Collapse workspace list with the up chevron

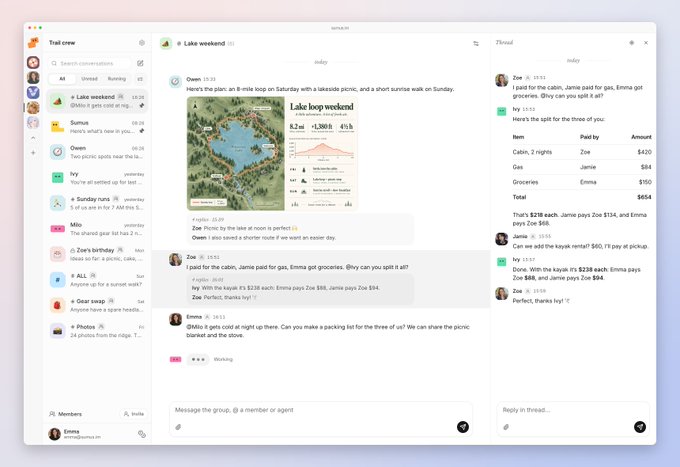tap(33, 138)
